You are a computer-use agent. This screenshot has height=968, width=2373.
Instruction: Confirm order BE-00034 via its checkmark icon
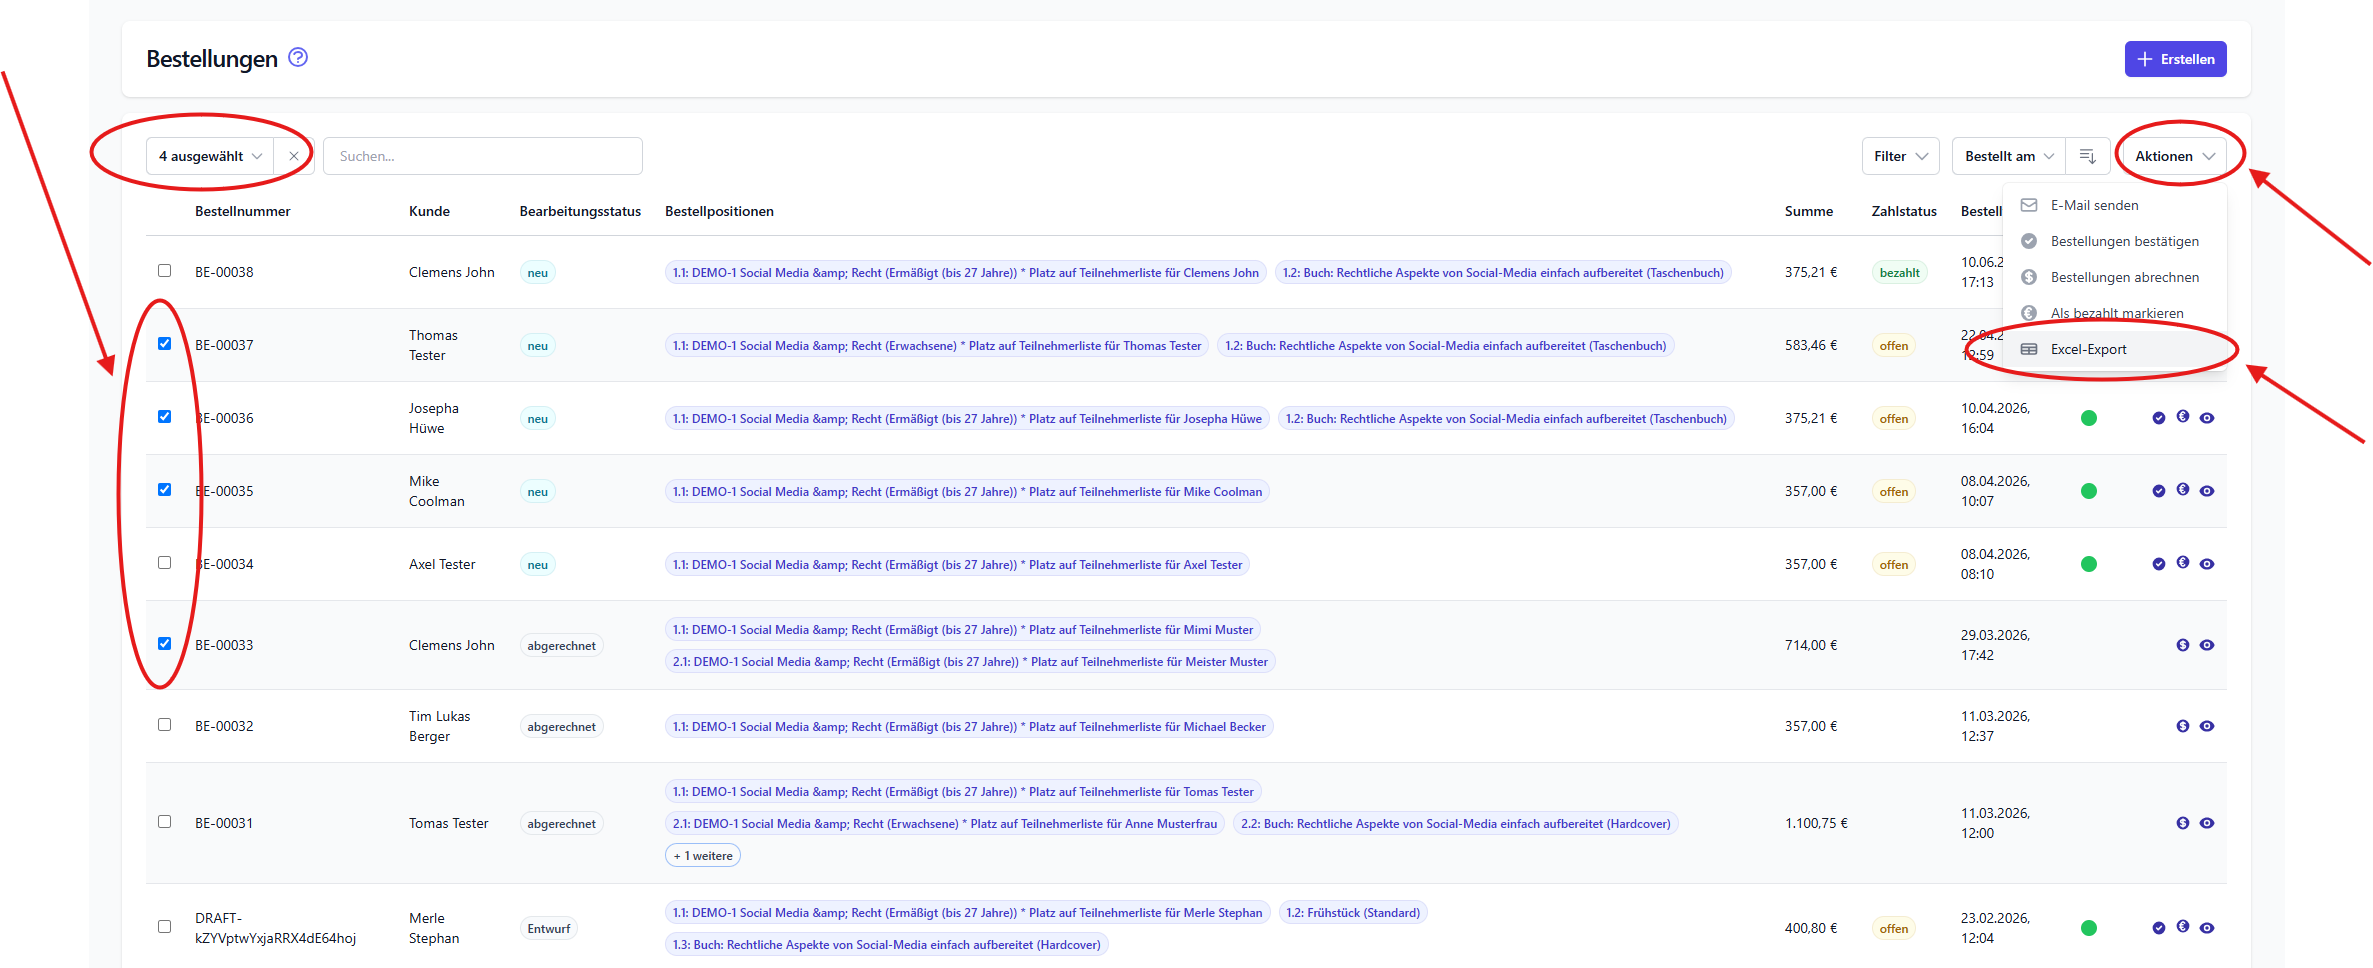click(x=2159, y=564)
